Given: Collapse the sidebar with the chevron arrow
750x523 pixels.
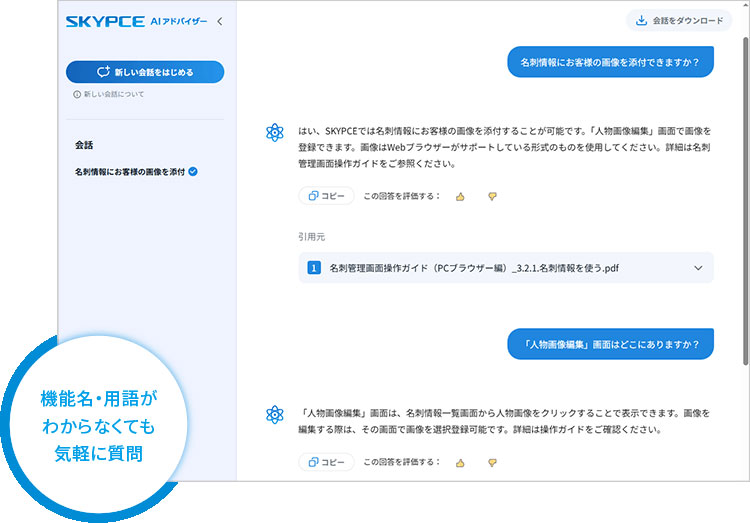Looking at the screenshot, I should [x=220, y=21].
